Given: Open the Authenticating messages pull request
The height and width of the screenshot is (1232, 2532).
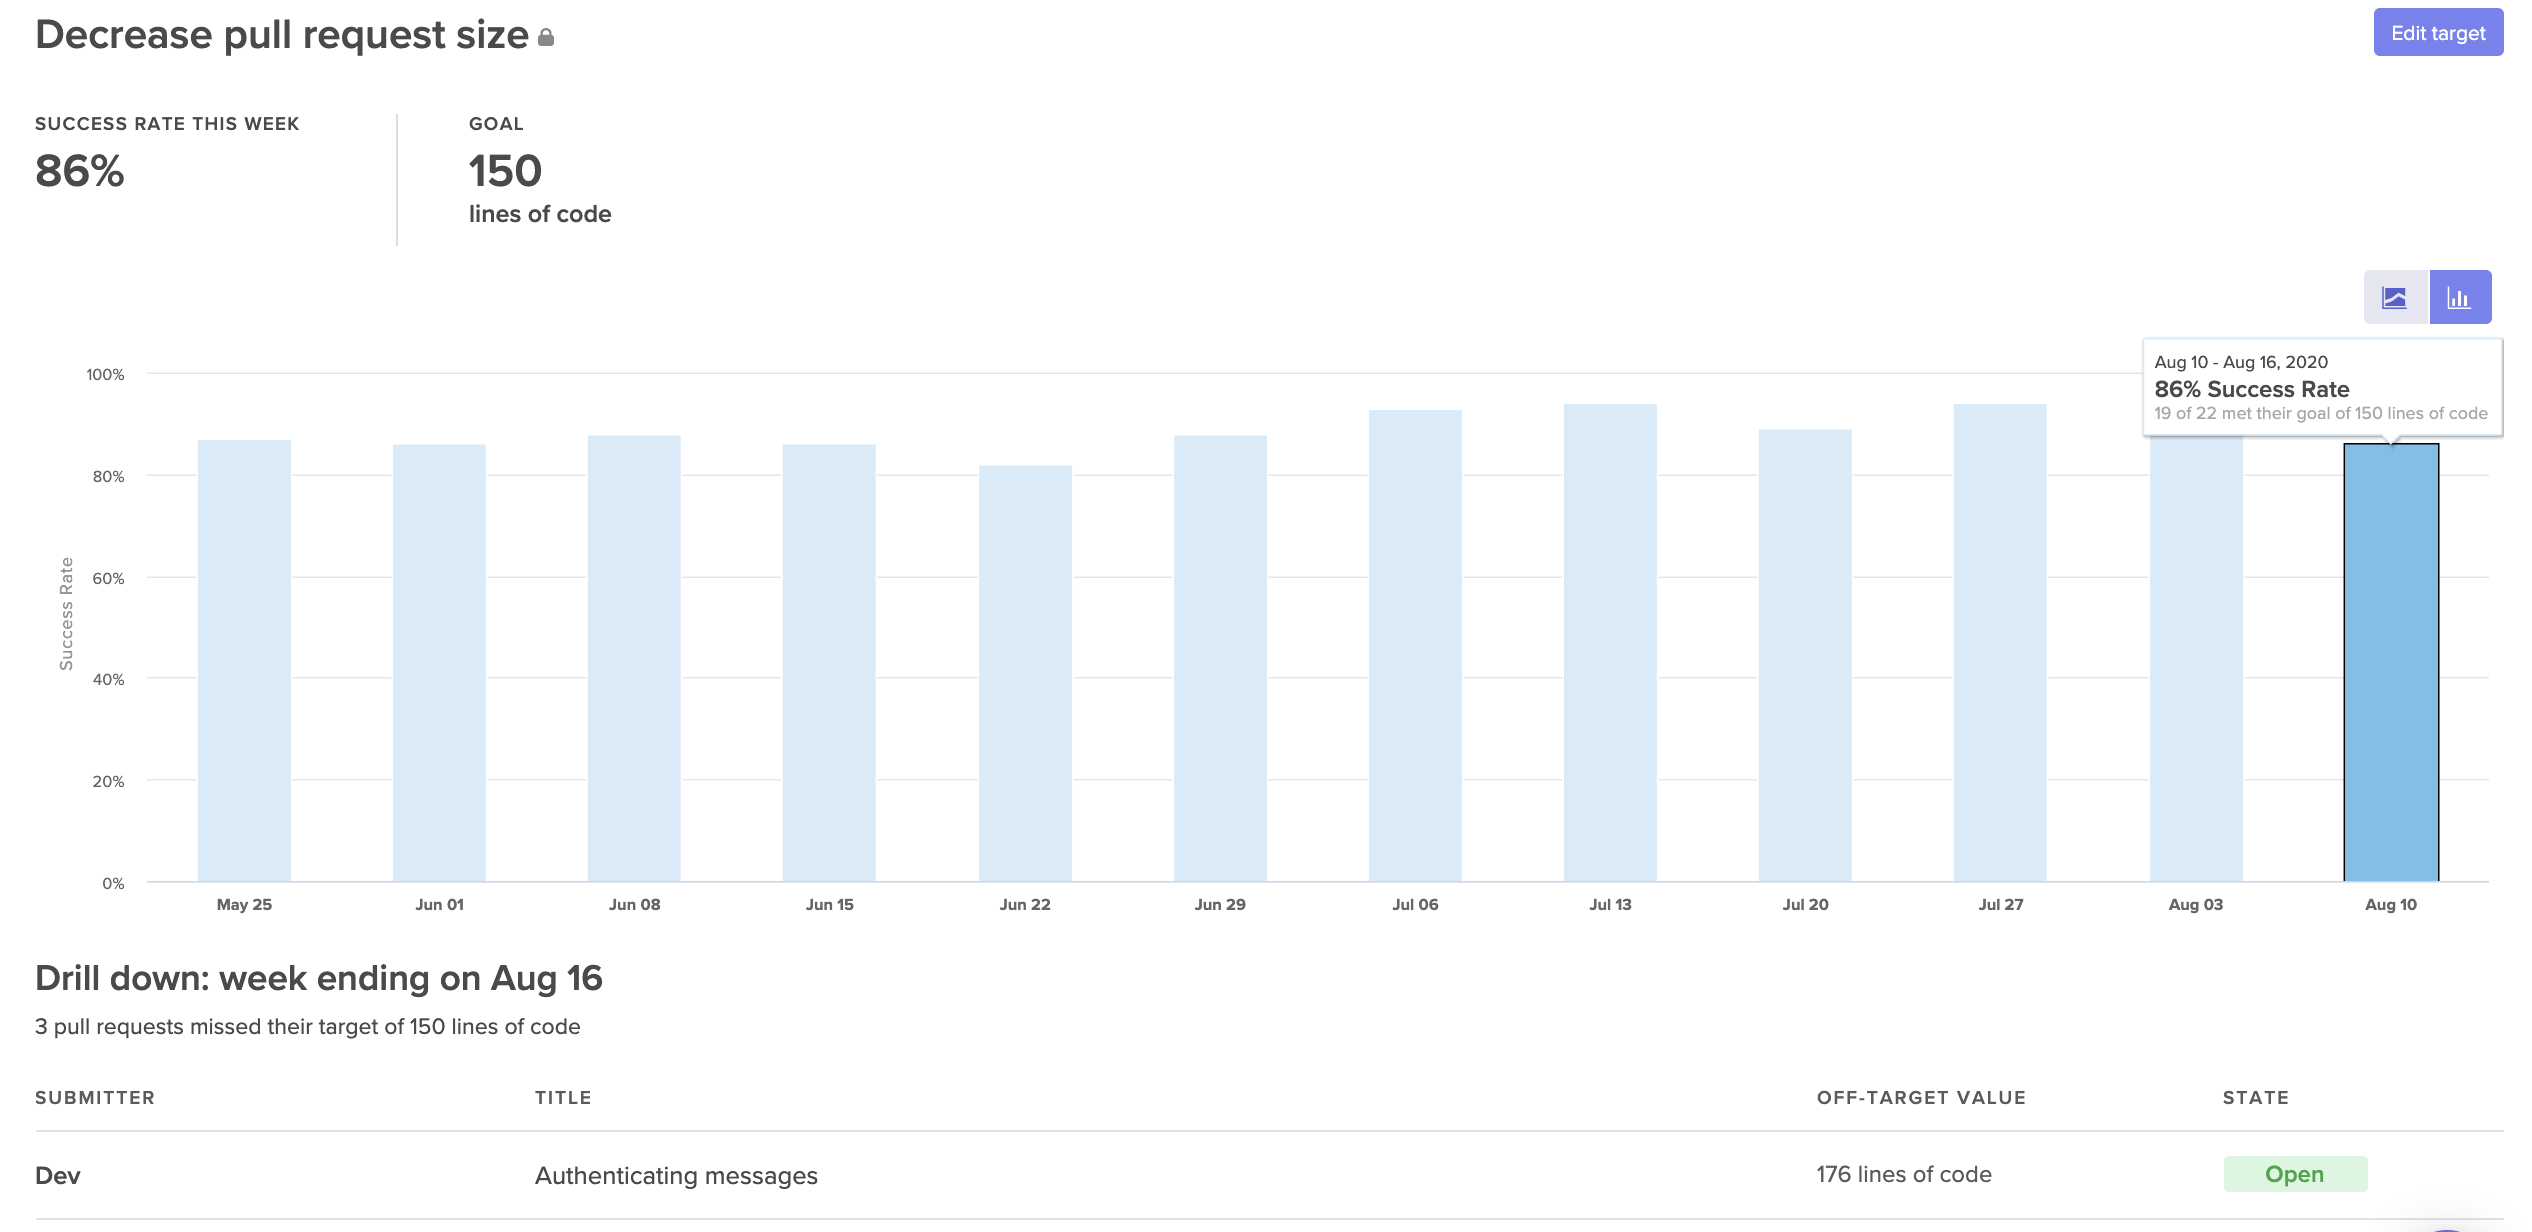Looking at the screenshot, I should coord(676,1175).
